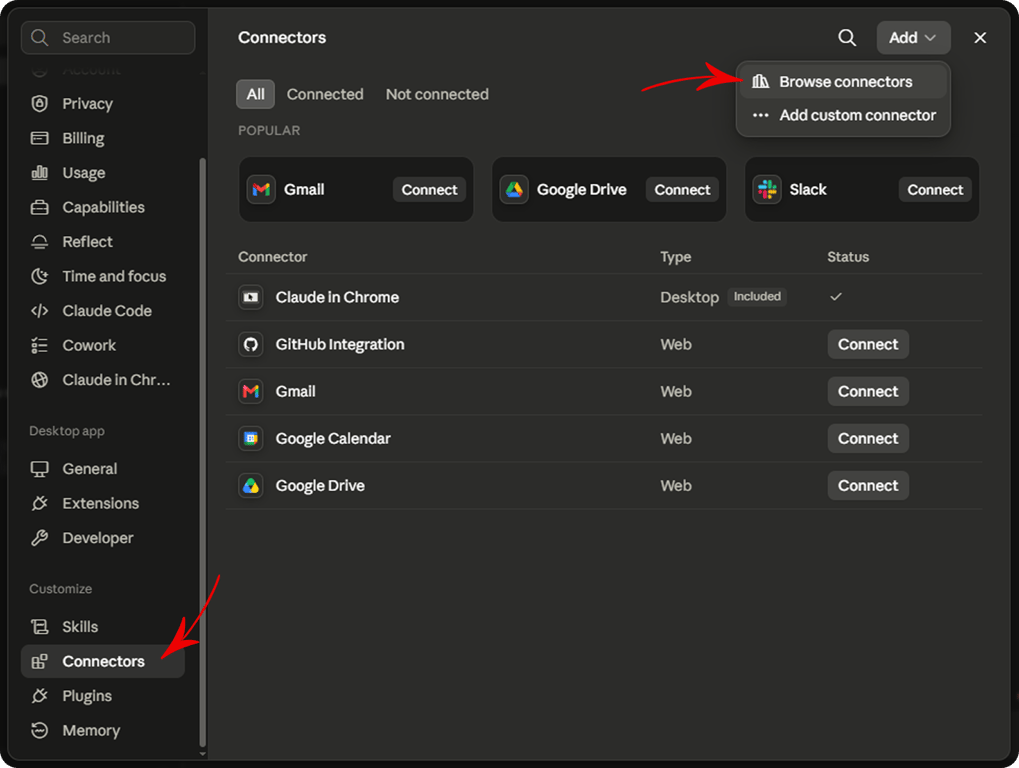The width and height of the screenshot is (1019, 768).
Task: Click the Google Drive icon in the connector table
Action: click(251, 485)
